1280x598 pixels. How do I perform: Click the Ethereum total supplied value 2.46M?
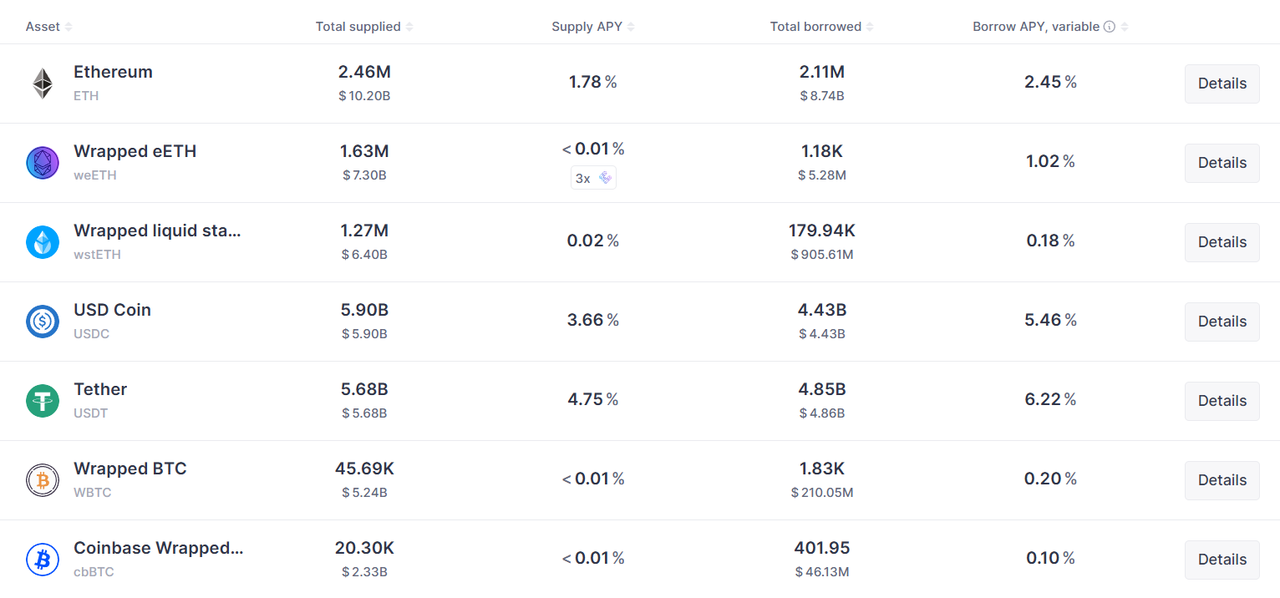(364, 71)
